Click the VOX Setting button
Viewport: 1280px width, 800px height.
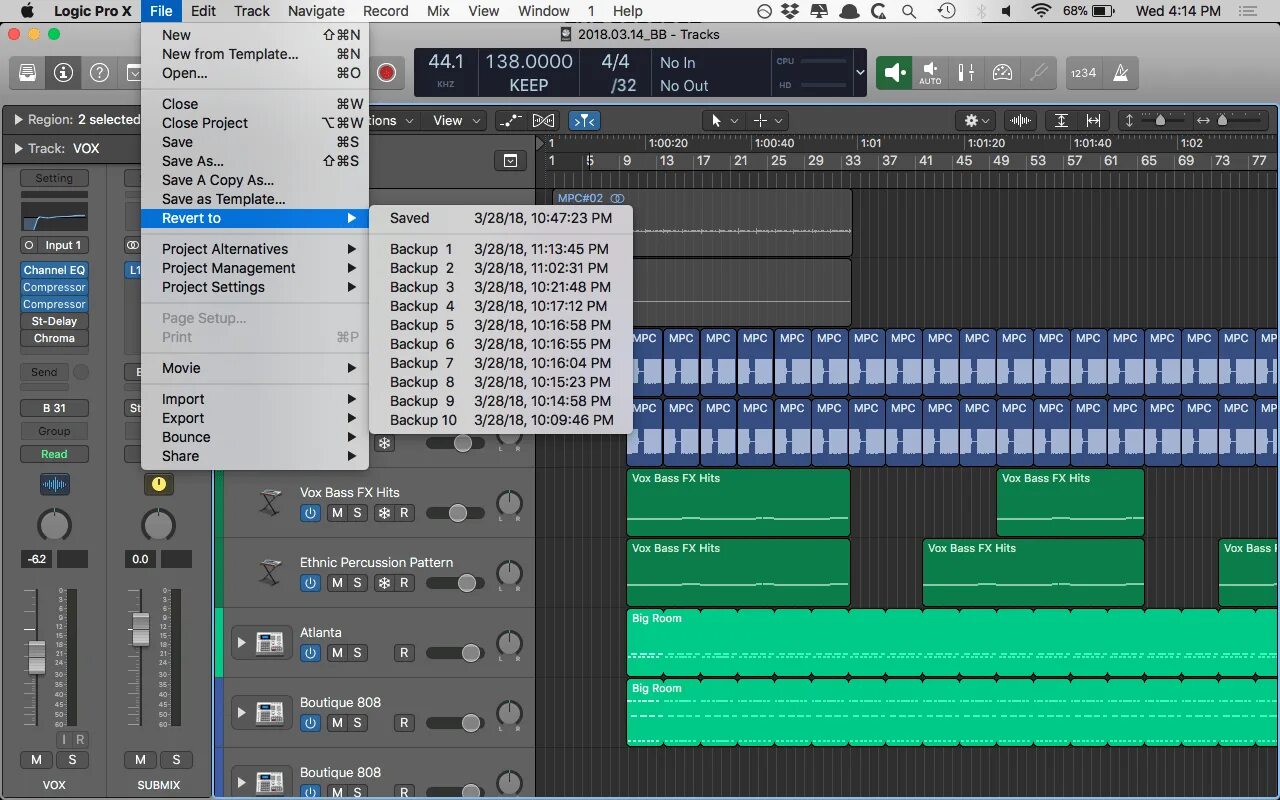[x=54, y=178]
